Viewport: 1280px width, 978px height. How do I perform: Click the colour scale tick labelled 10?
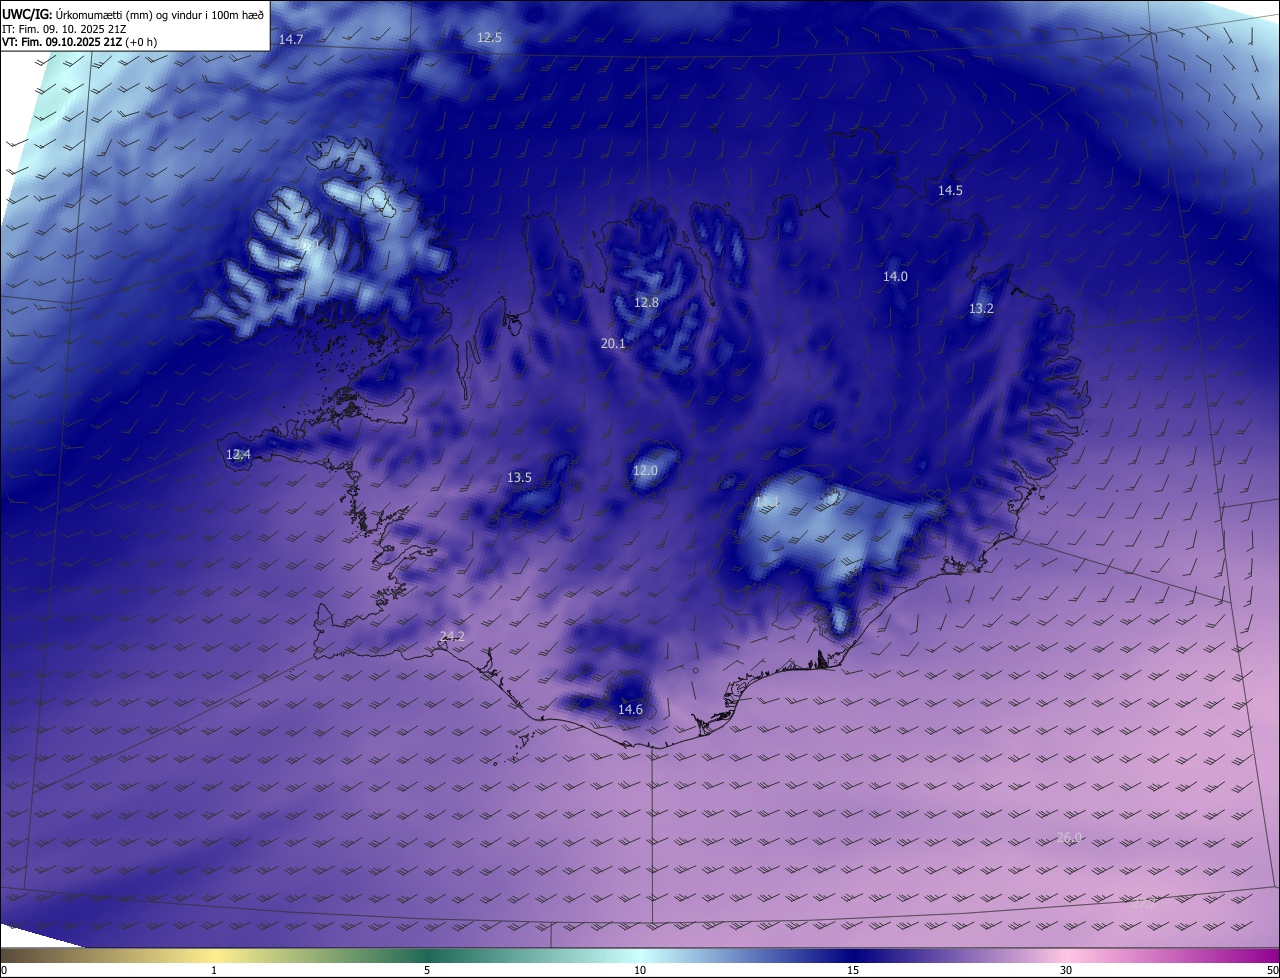point(640,970)
